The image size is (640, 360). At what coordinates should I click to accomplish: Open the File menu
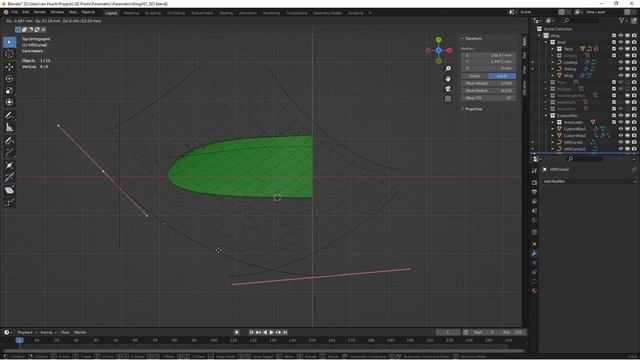coord(15,12)
